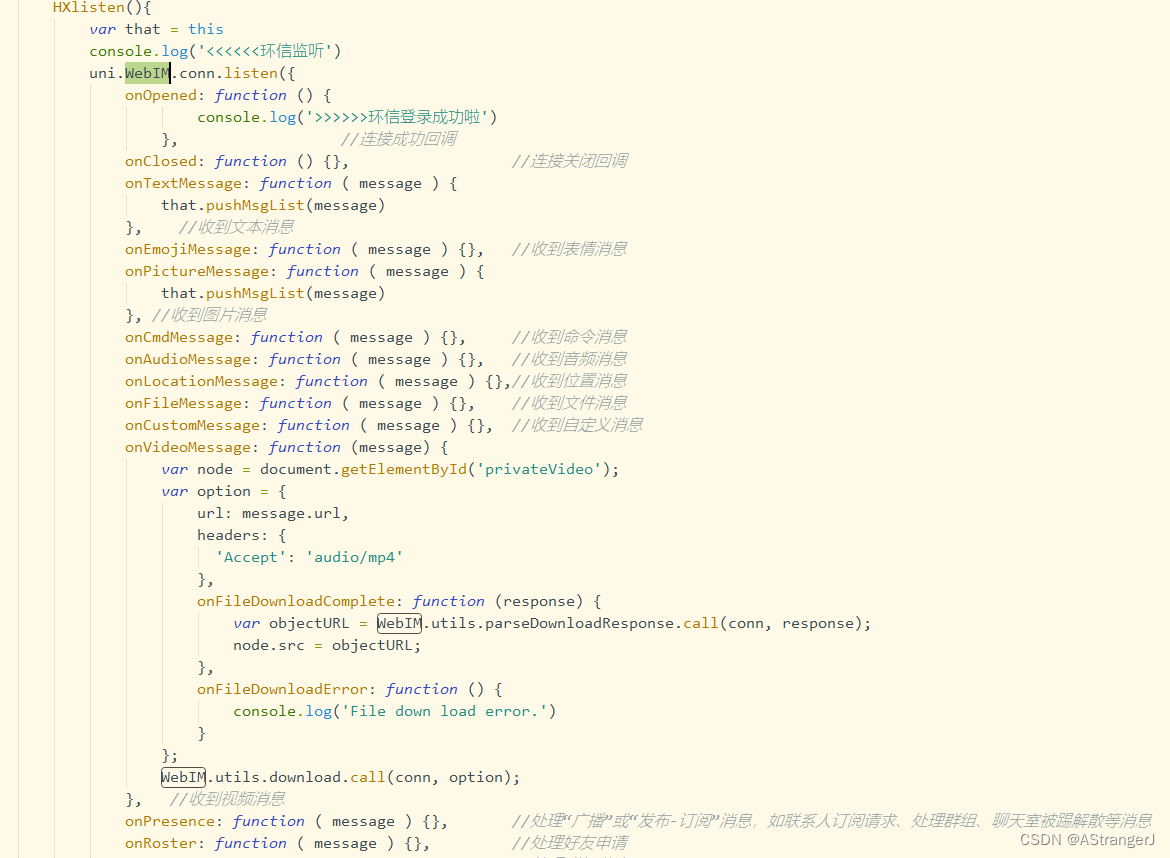
Task: Click the onCustomMessage property name
Action: pyautogui.click(x=192, y=425)
